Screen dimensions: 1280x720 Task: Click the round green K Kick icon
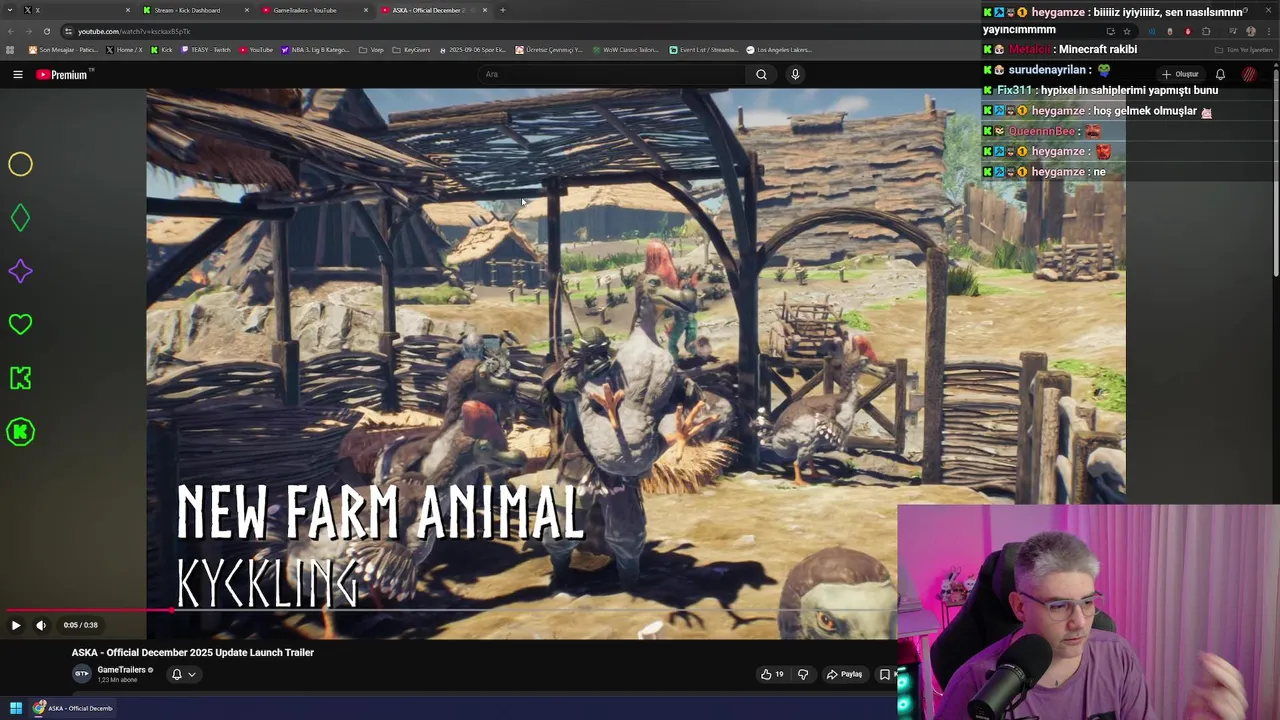click(20, 432)
